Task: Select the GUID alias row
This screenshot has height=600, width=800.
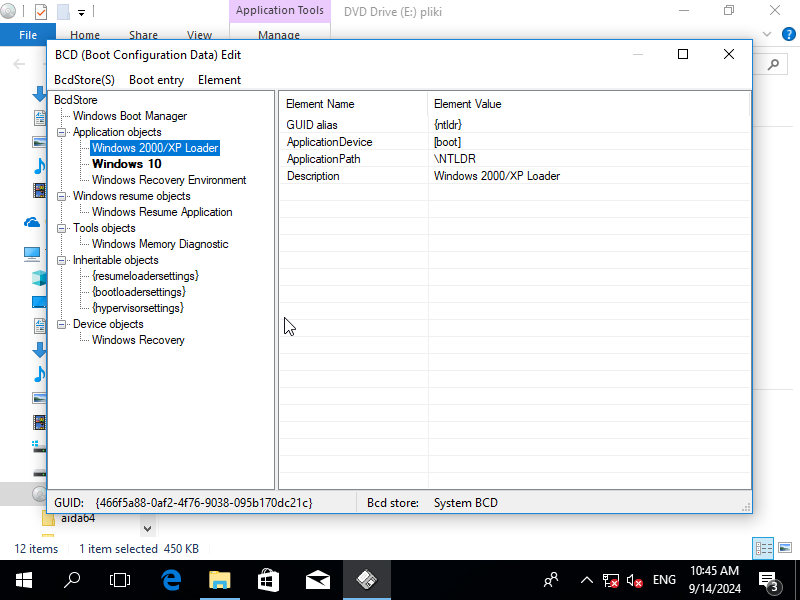Action: point(514,124)
